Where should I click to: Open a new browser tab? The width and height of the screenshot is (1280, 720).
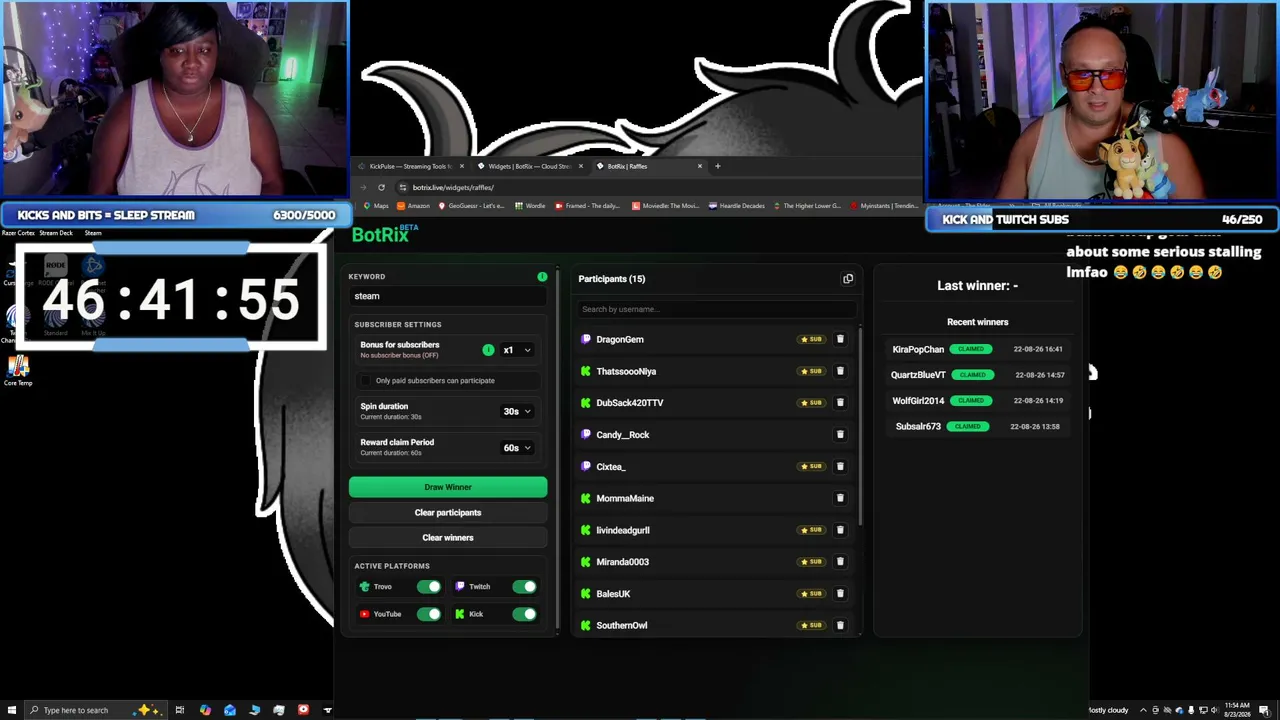(x=717, y=166)
